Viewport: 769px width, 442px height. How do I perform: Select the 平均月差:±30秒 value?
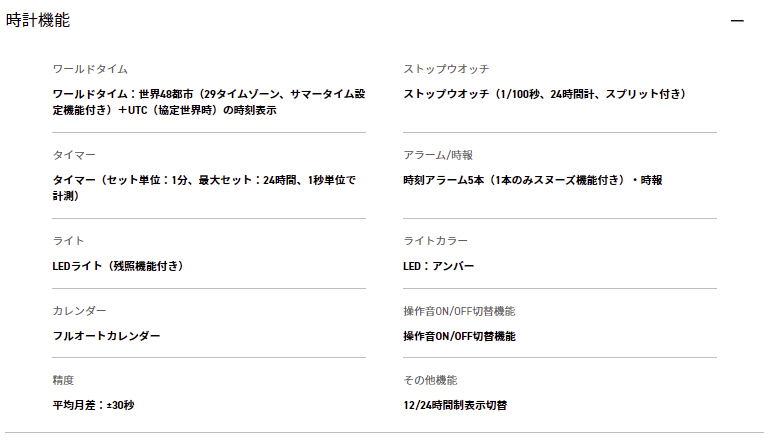tap(93, 406)
